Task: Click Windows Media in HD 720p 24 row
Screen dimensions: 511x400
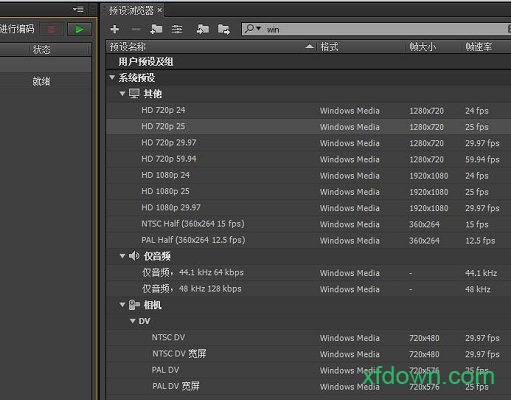Action: coord(350,111)
